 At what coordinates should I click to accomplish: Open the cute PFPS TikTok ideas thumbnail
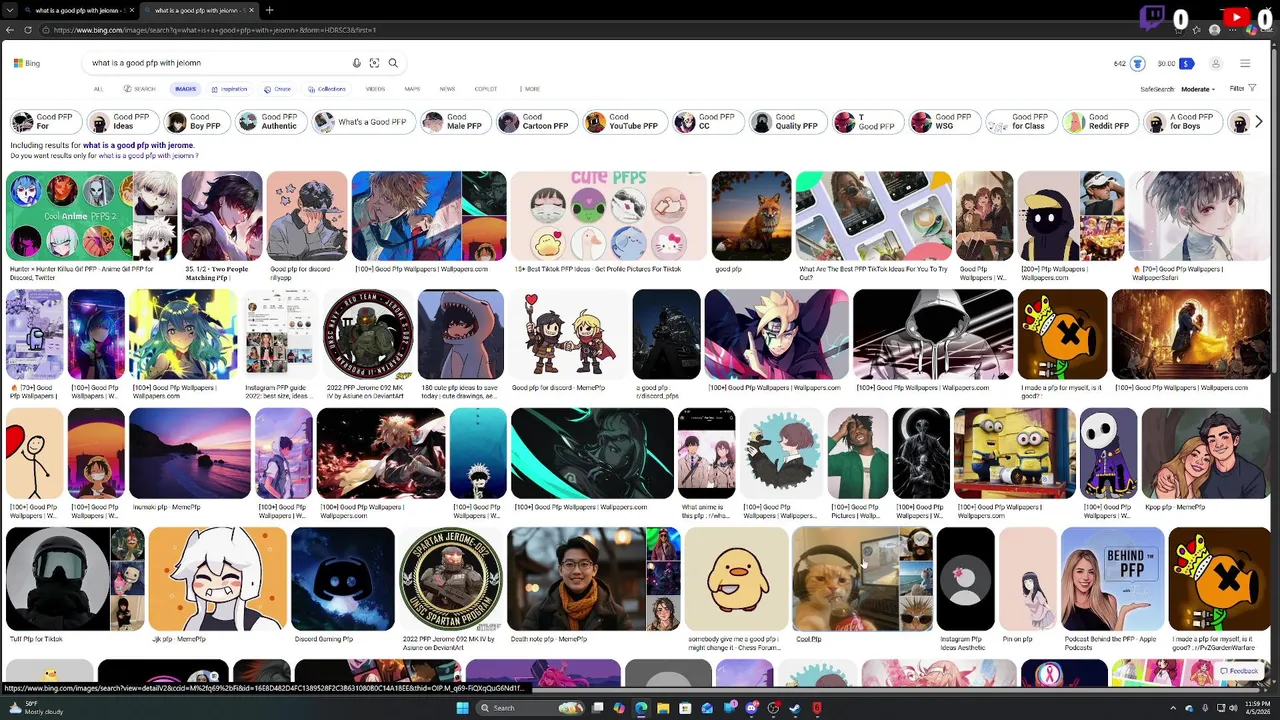click(608, 216)
